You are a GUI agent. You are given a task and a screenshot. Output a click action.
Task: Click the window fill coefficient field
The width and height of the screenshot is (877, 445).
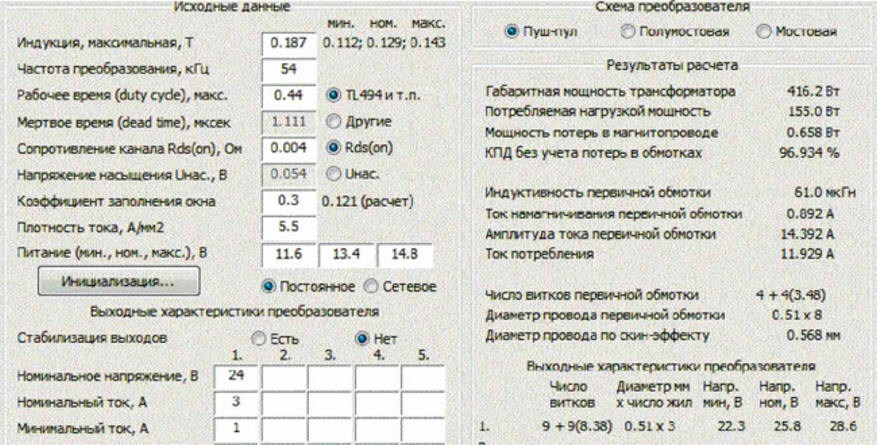point(287,202)
